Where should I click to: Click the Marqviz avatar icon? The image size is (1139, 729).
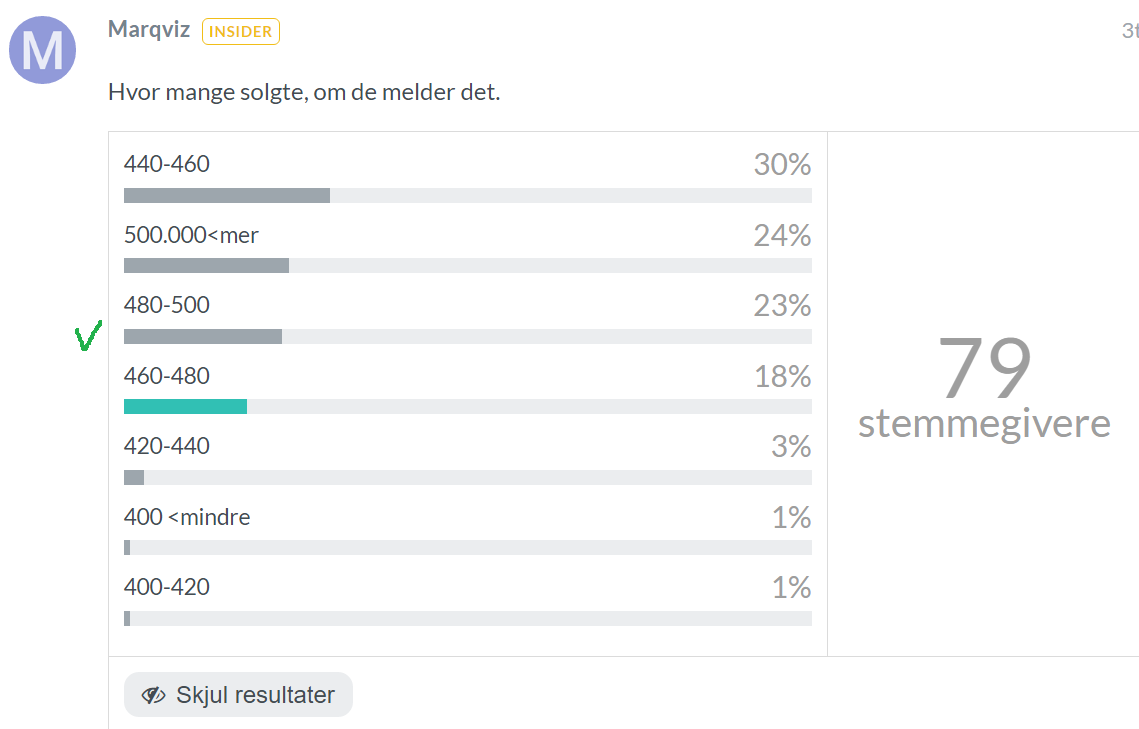point(42,50)
